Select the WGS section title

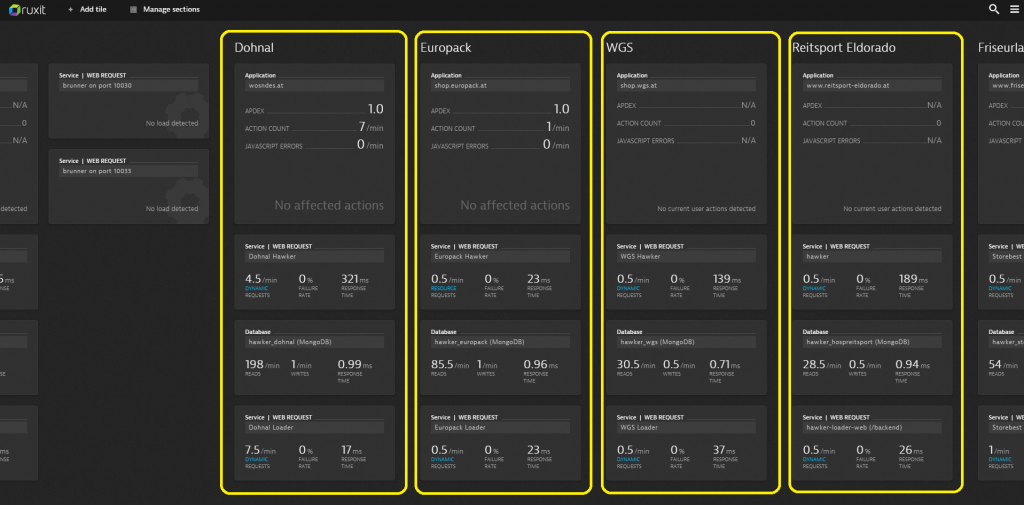click(x=620, y=48)
